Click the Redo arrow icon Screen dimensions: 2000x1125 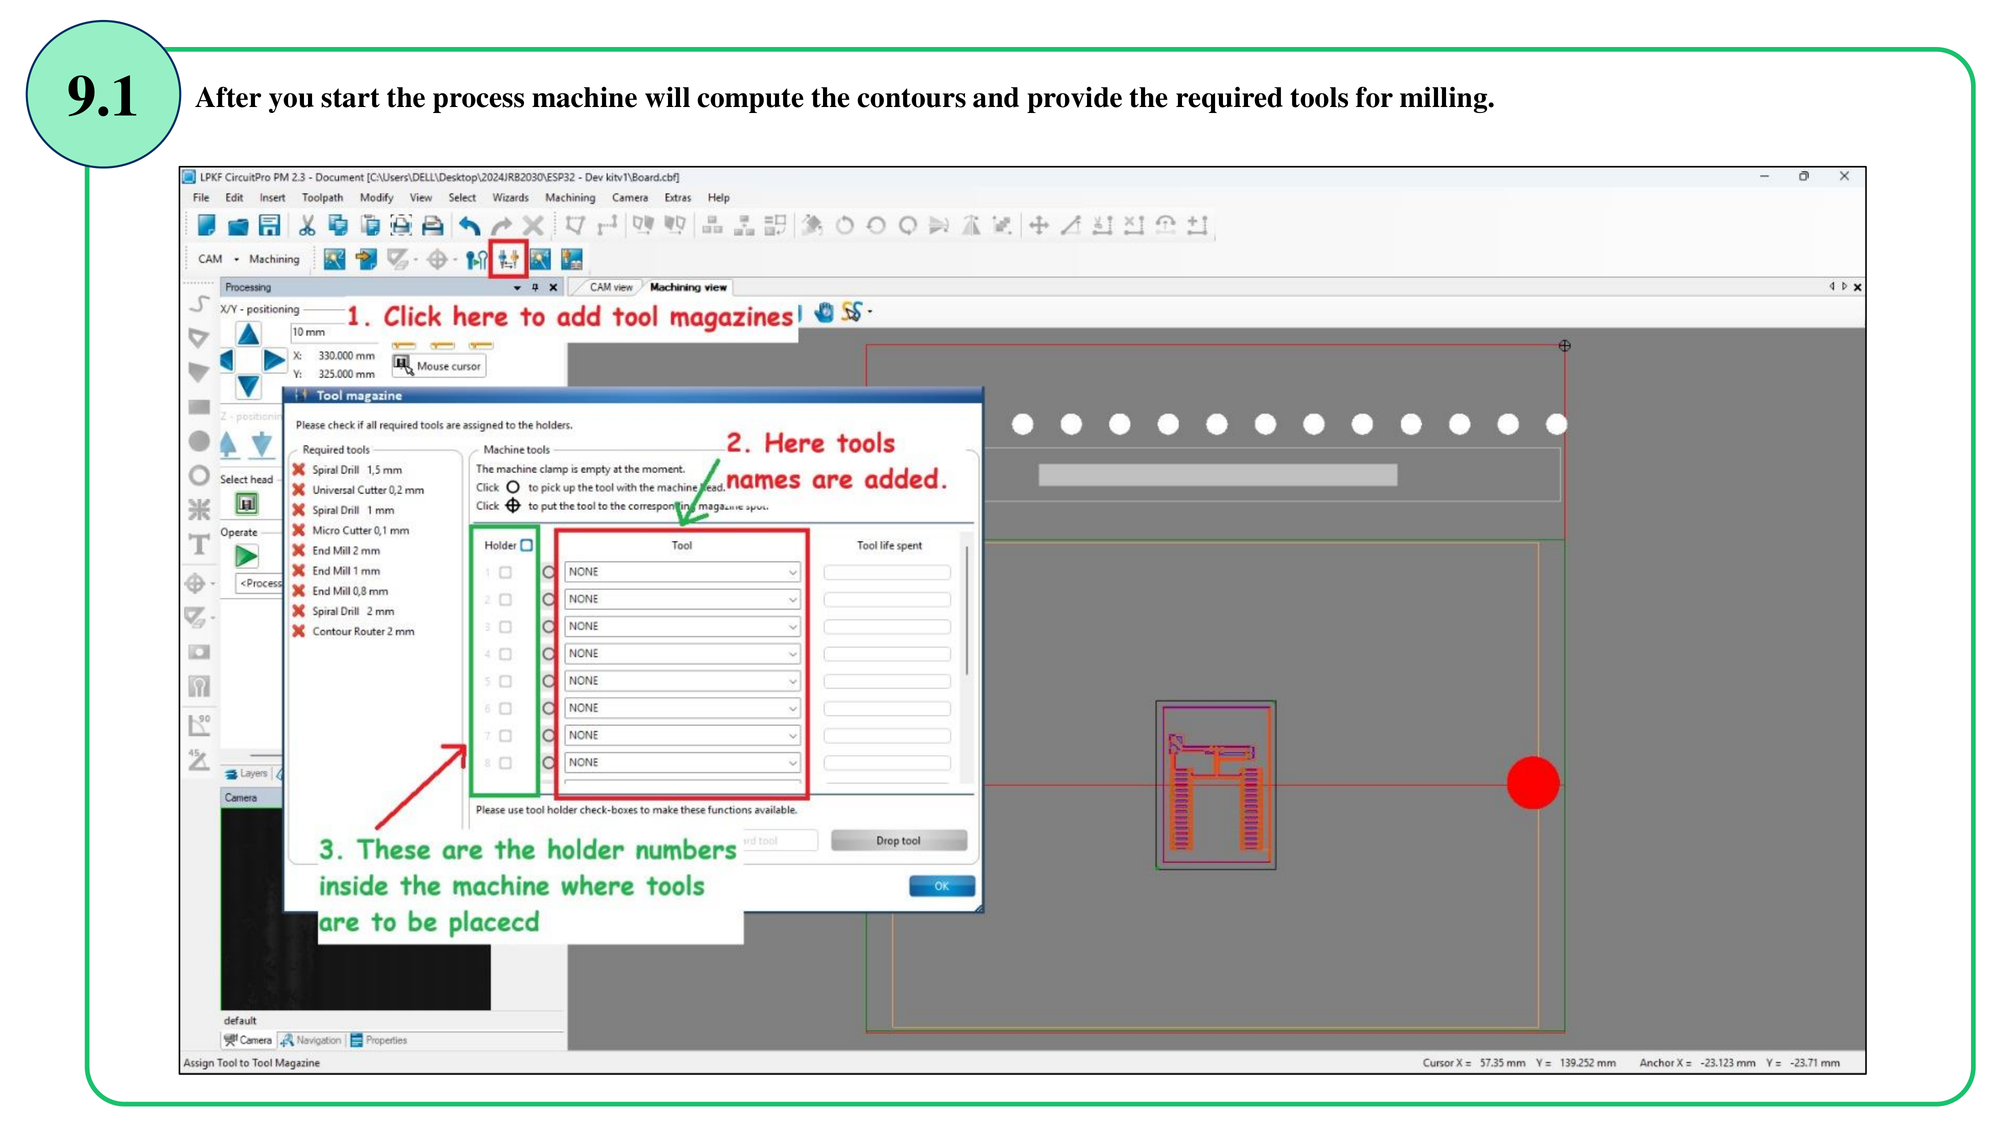pos(502,225)
